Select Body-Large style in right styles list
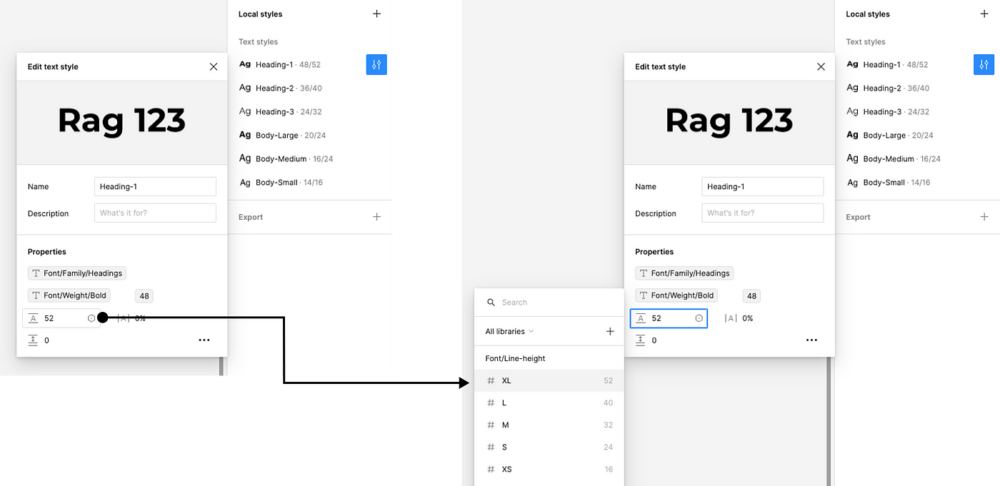The image size is (1000, 486). point(890,135)
